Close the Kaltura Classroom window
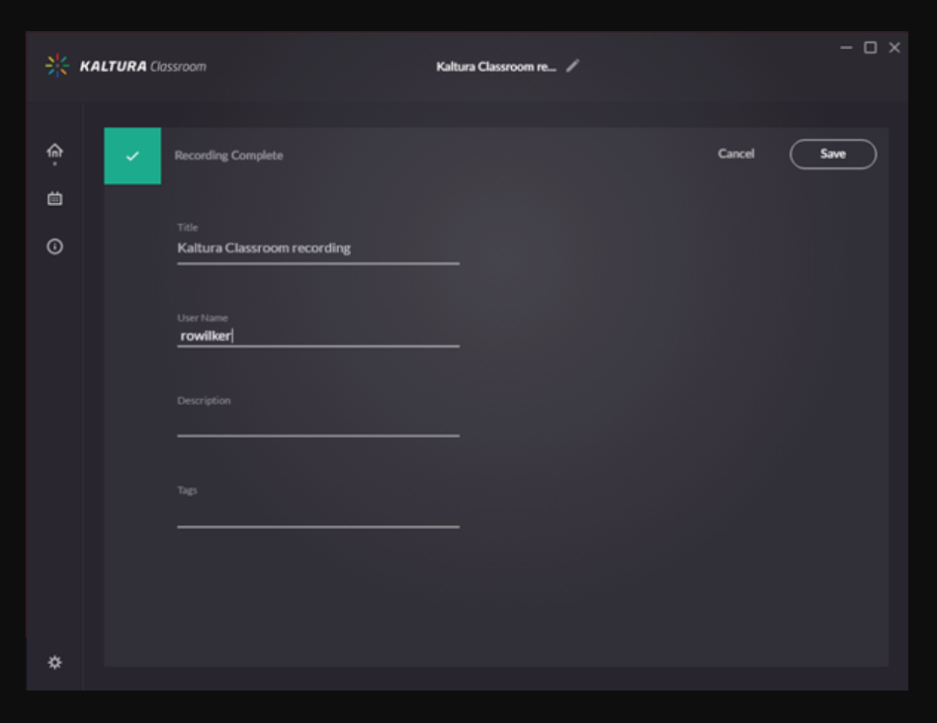The image size is (937, 723). pyautogui.click(x=894, y=47)
